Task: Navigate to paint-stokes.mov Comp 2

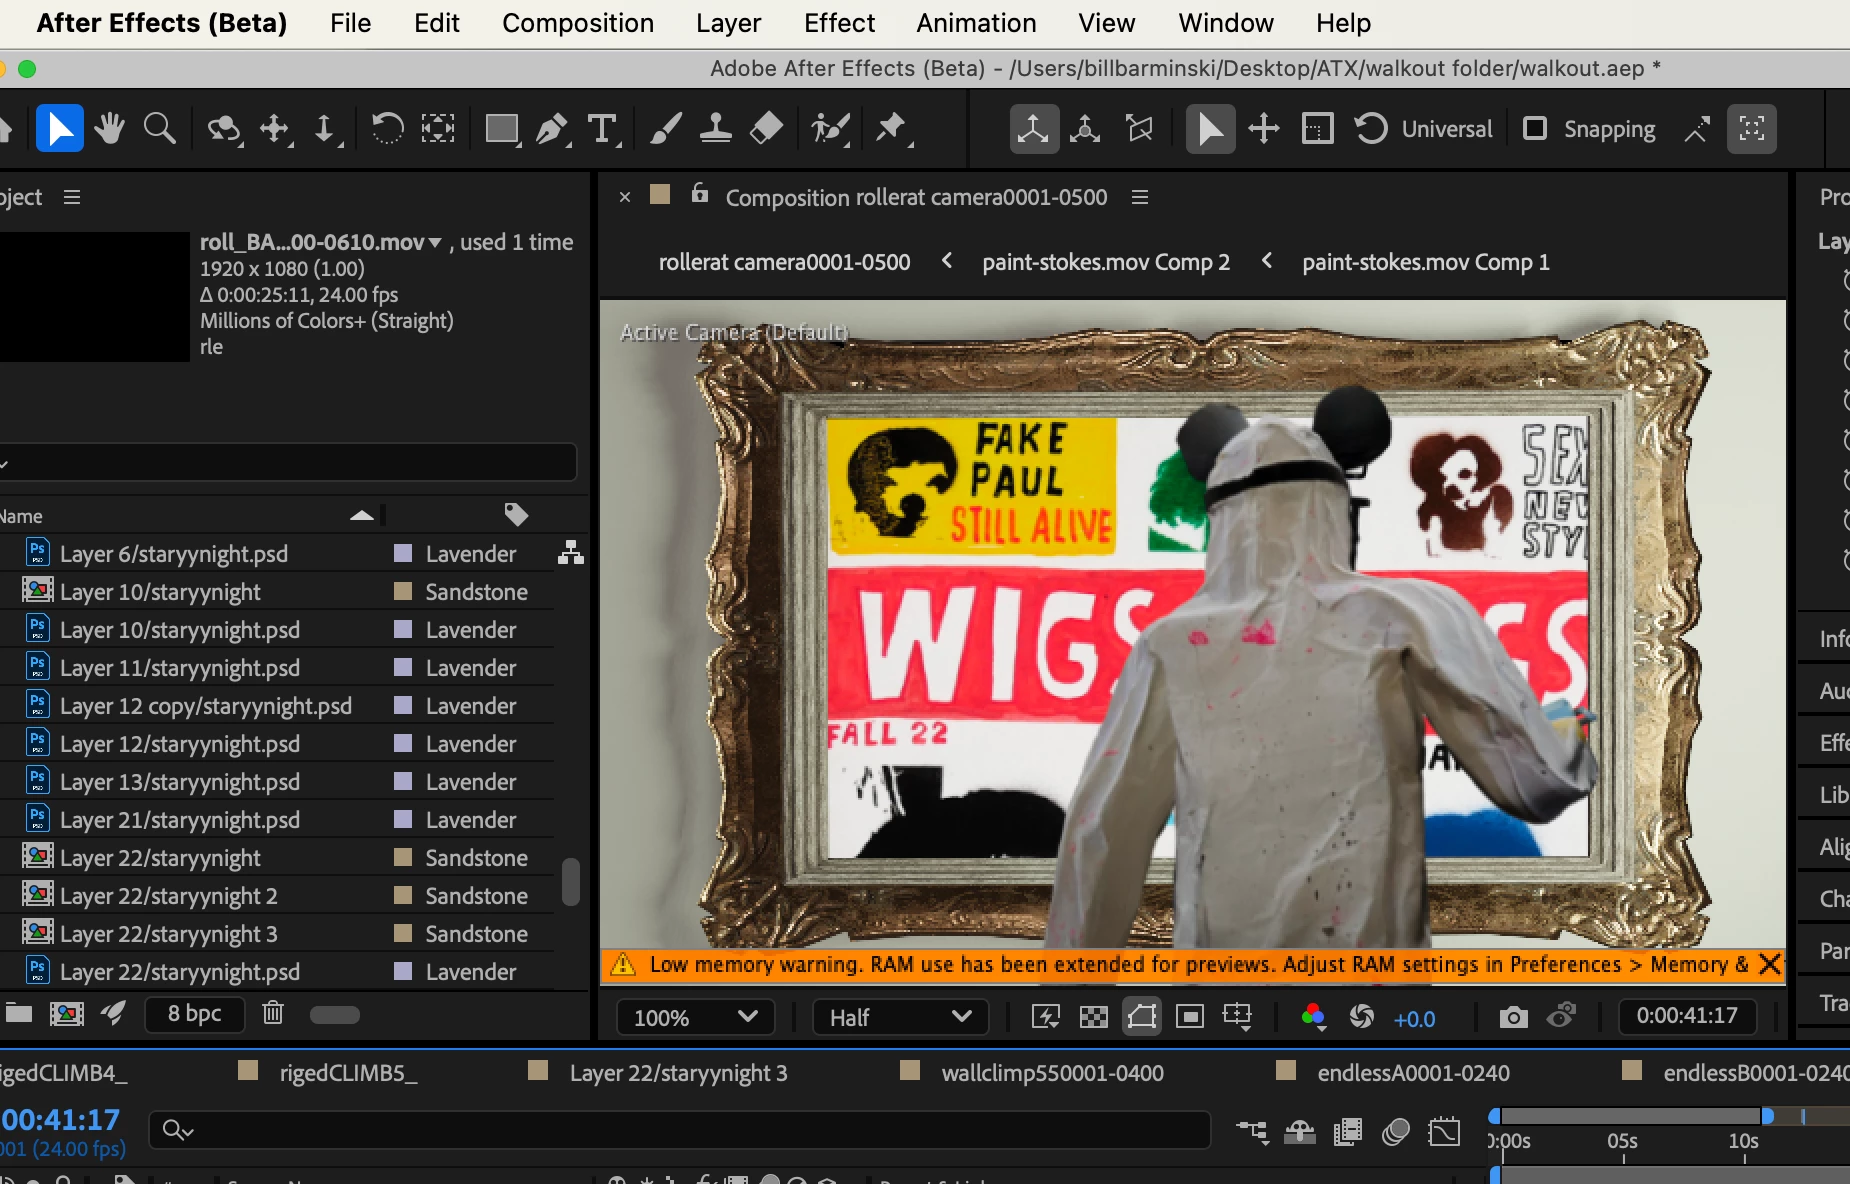Action: click(x=1106, y=262)
